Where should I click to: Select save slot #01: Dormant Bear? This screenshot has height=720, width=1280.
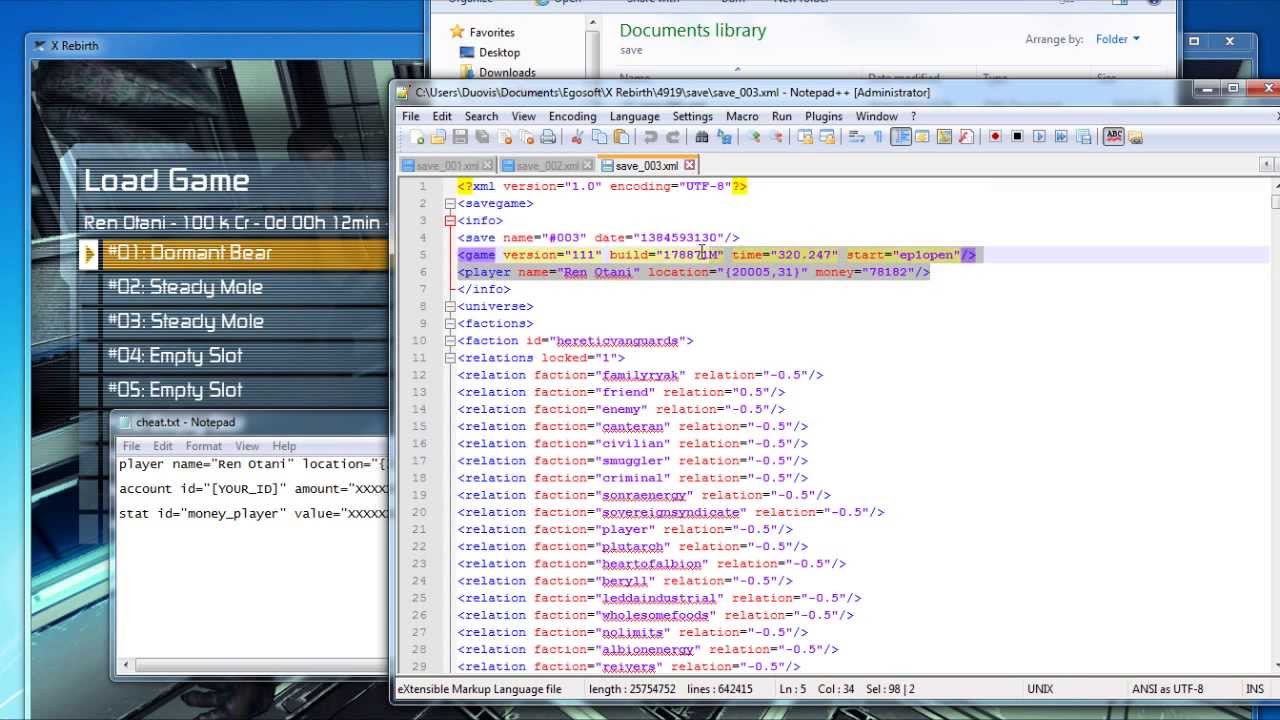(x=233, y=253)
